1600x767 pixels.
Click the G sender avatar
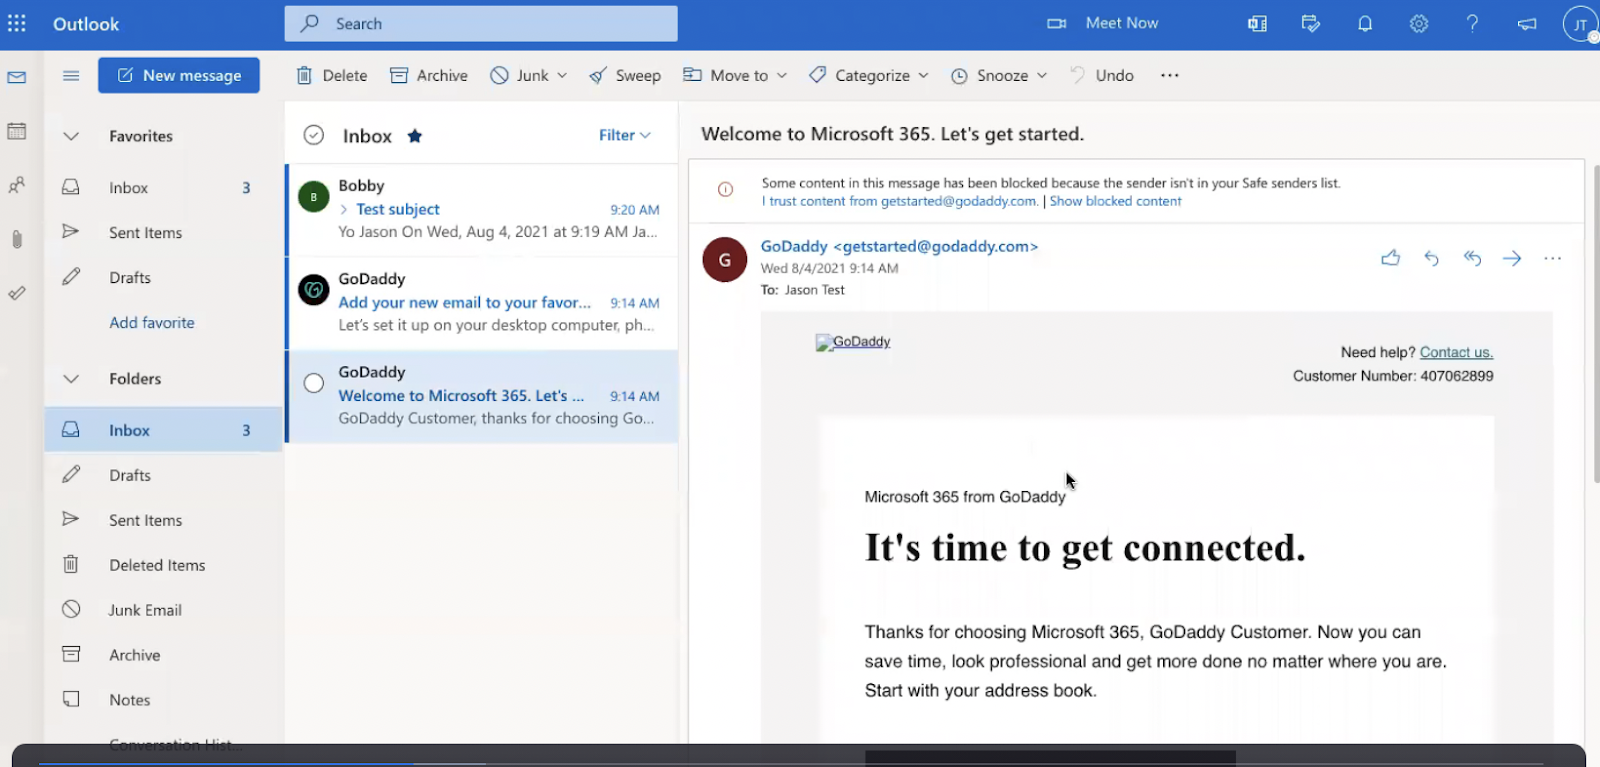tap(725, 260)
